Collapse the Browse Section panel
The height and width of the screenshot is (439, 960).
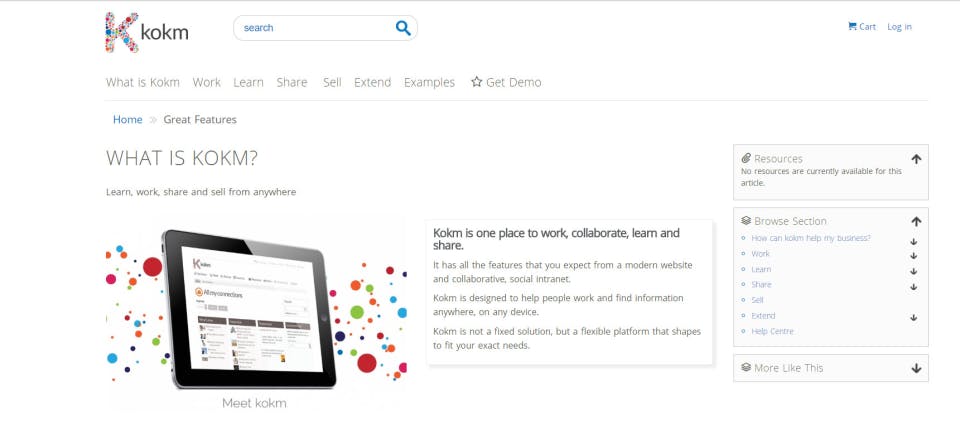tap(916, 221)
